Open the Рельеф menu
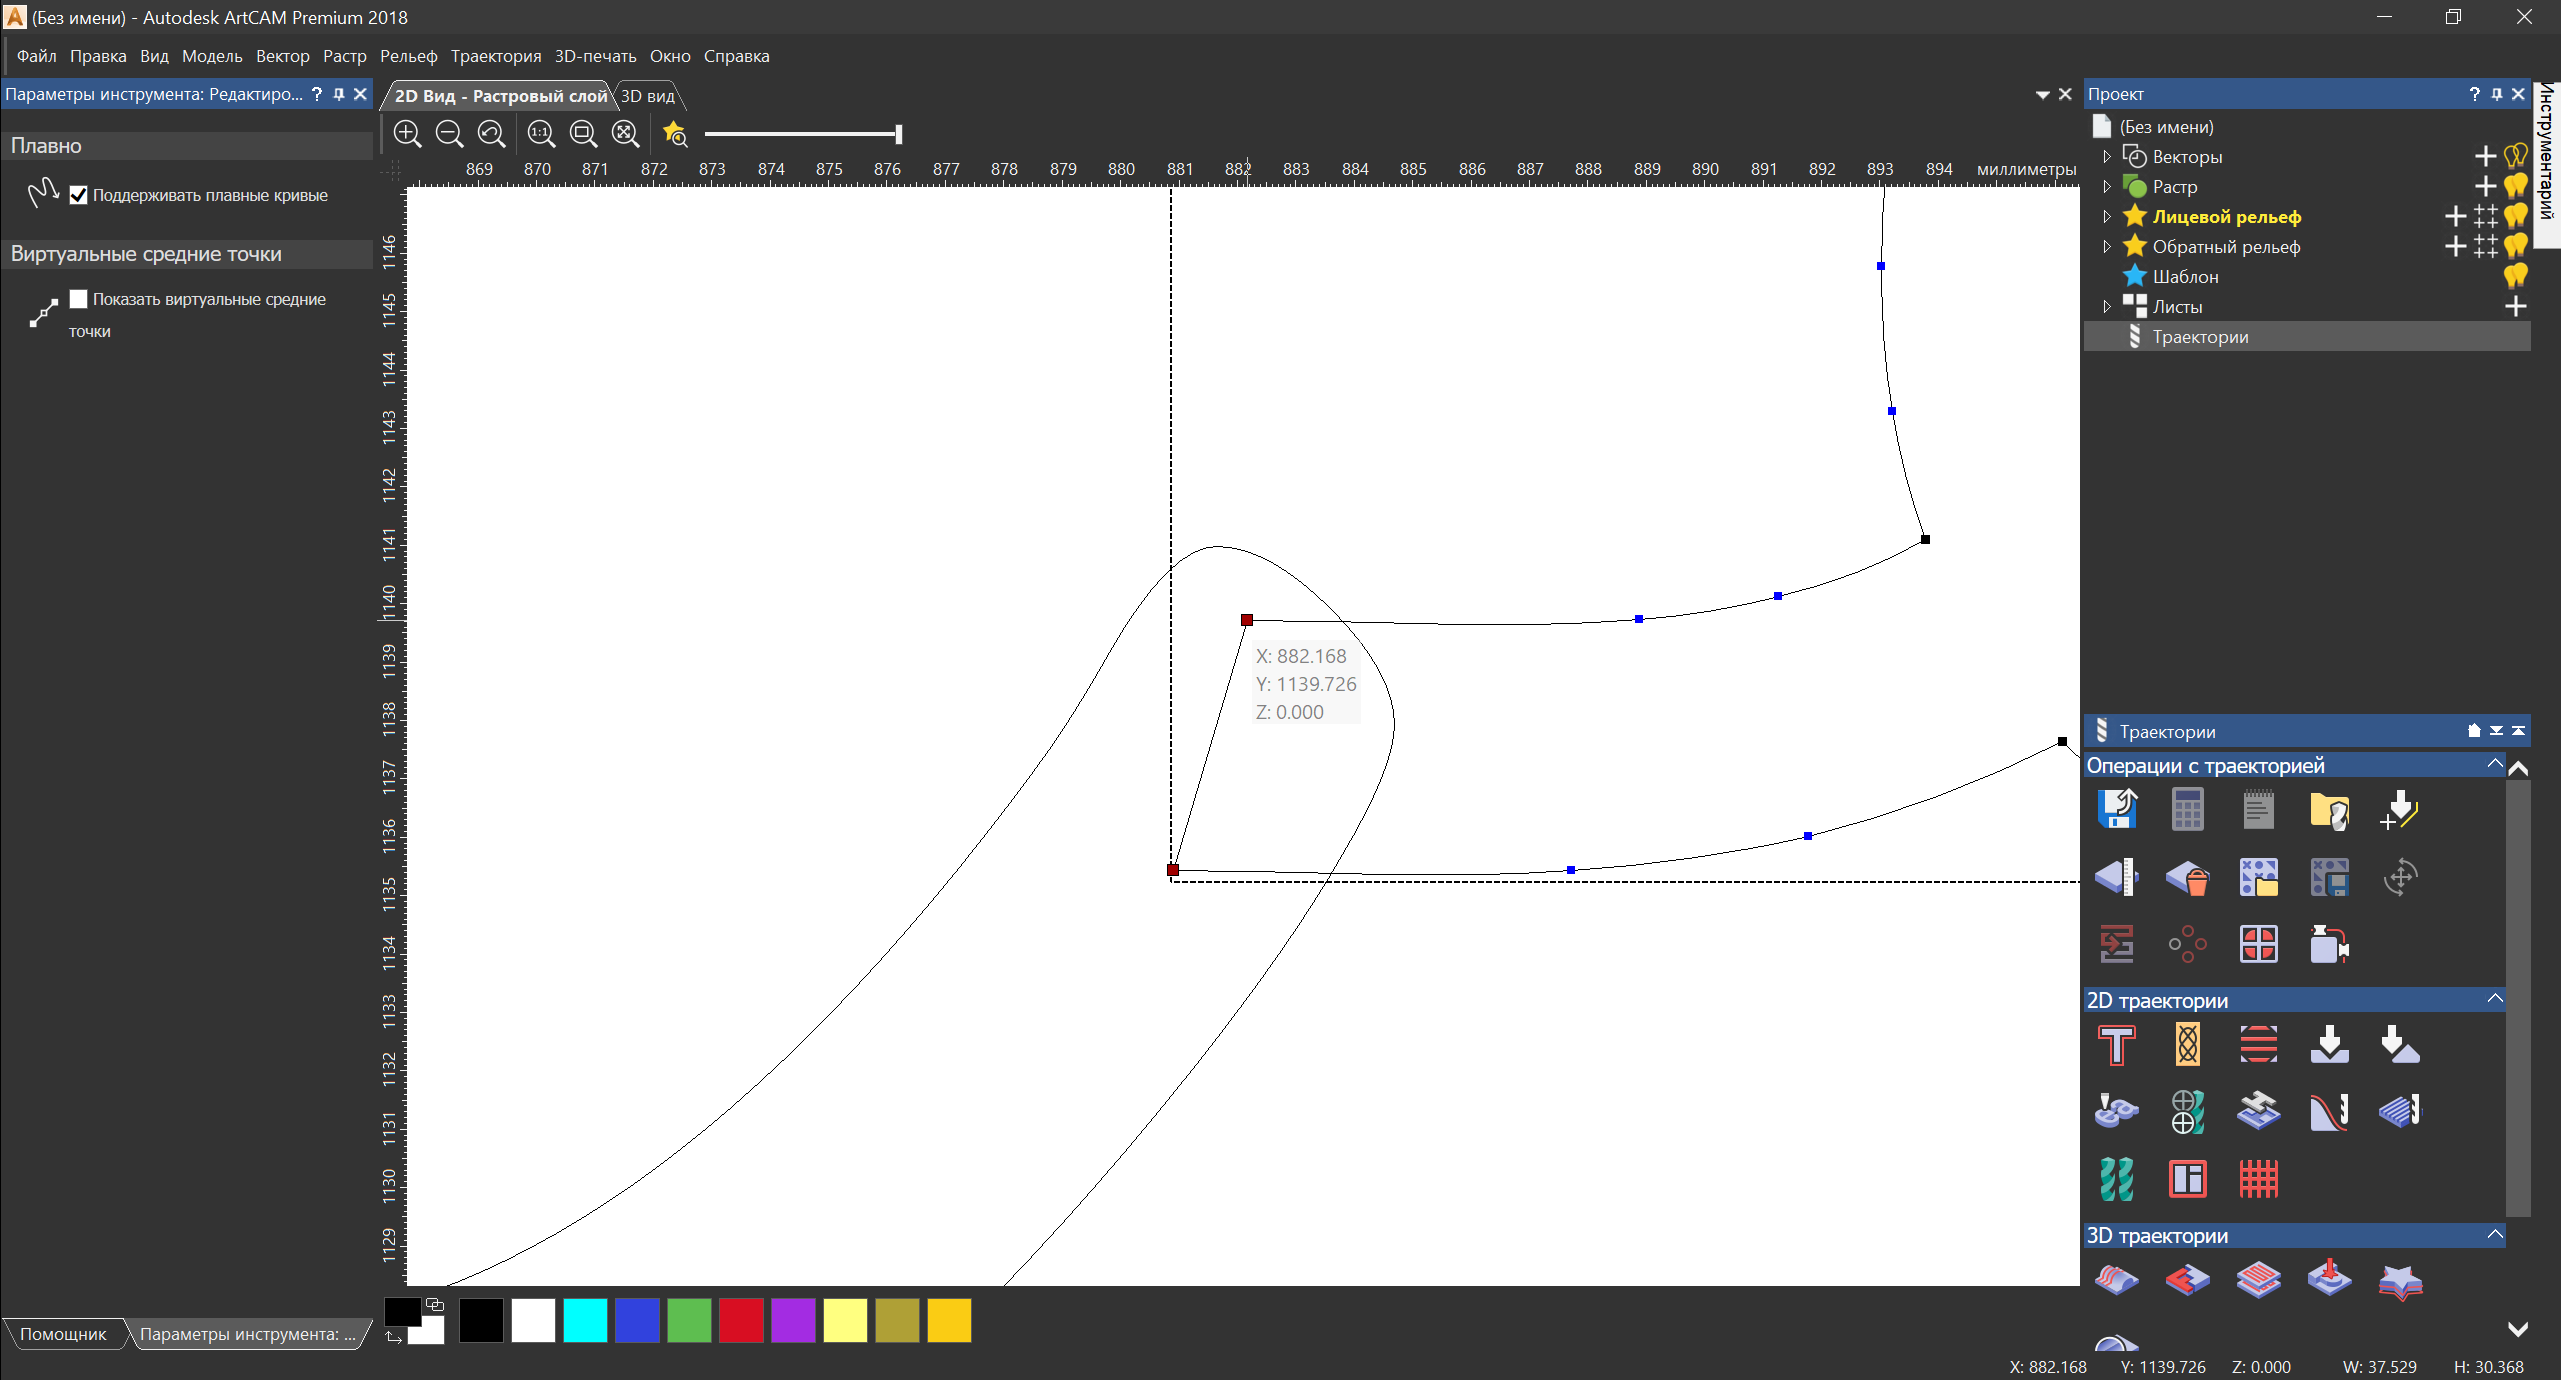This screenshot has width=2561, height=1380. (x=408, y=56)
